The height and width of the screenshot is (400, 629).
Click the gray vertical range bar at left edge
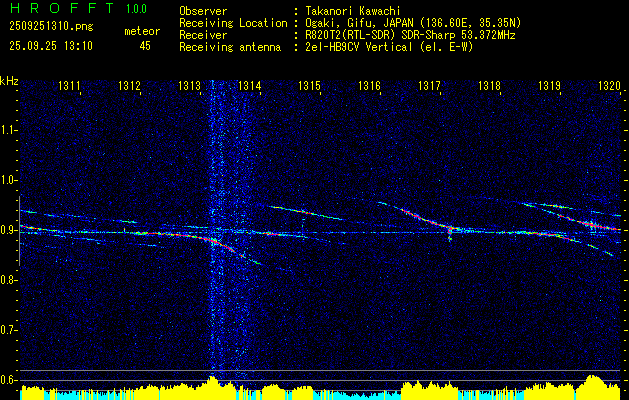click(x=19, y=231)
